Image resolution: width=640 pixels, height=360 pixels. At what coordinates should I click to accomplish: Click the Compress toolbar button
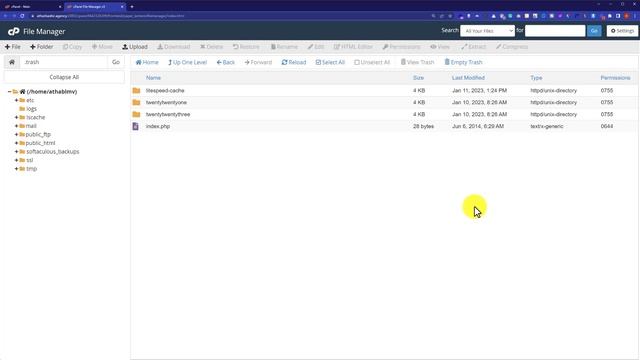click(x=512, y=47)
